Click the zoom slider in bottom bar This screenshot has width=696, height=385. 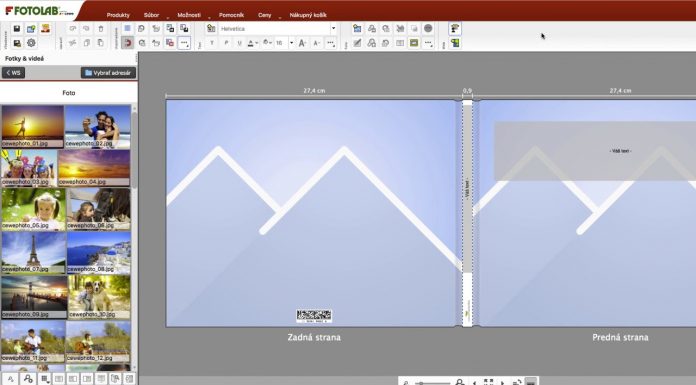tap(432, 382)
